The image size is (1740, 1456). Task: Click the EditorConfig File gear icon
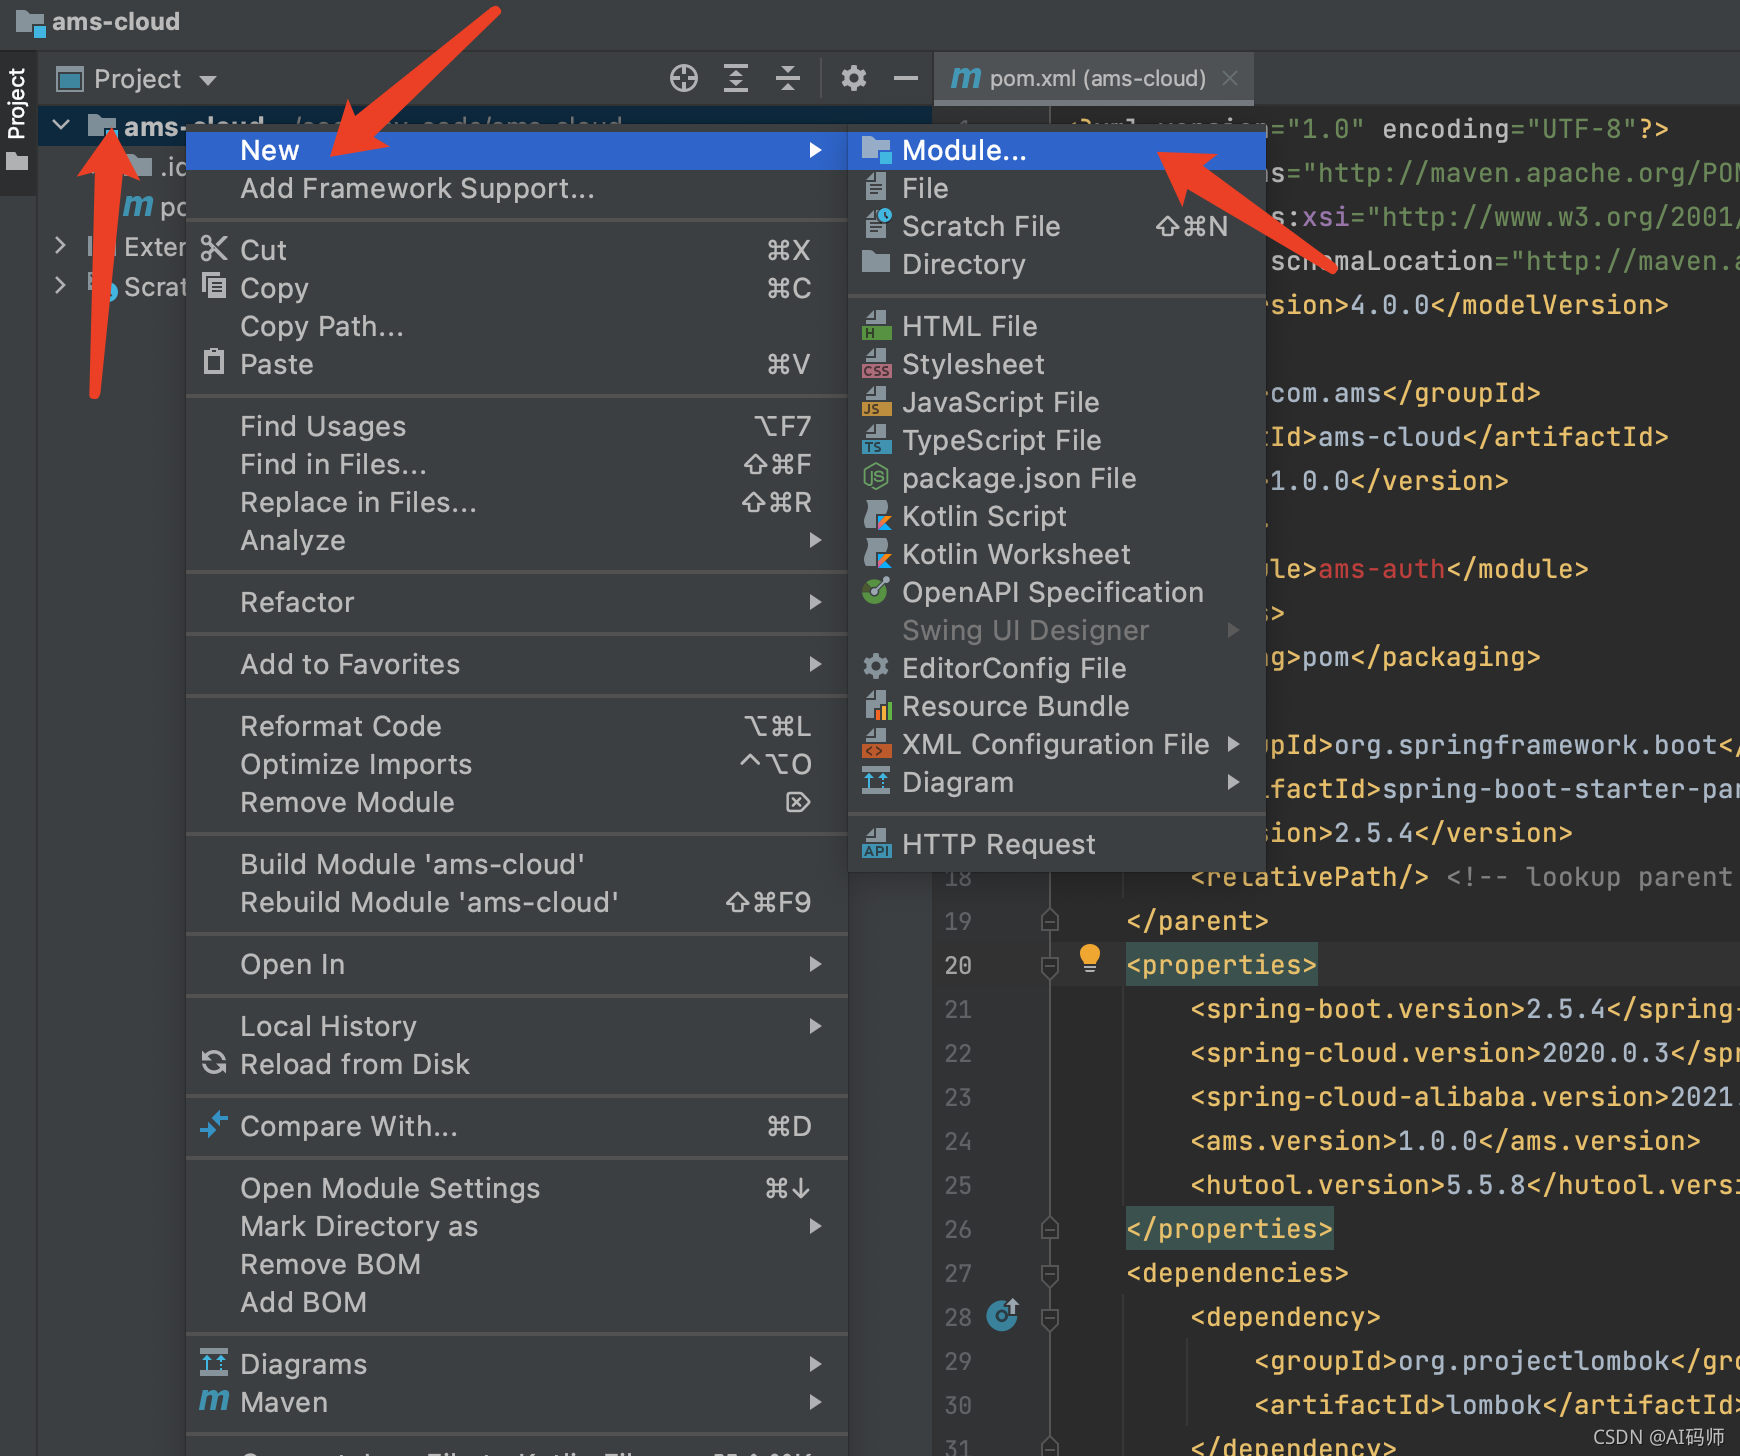pyautogui.click(x=876, y=666)
